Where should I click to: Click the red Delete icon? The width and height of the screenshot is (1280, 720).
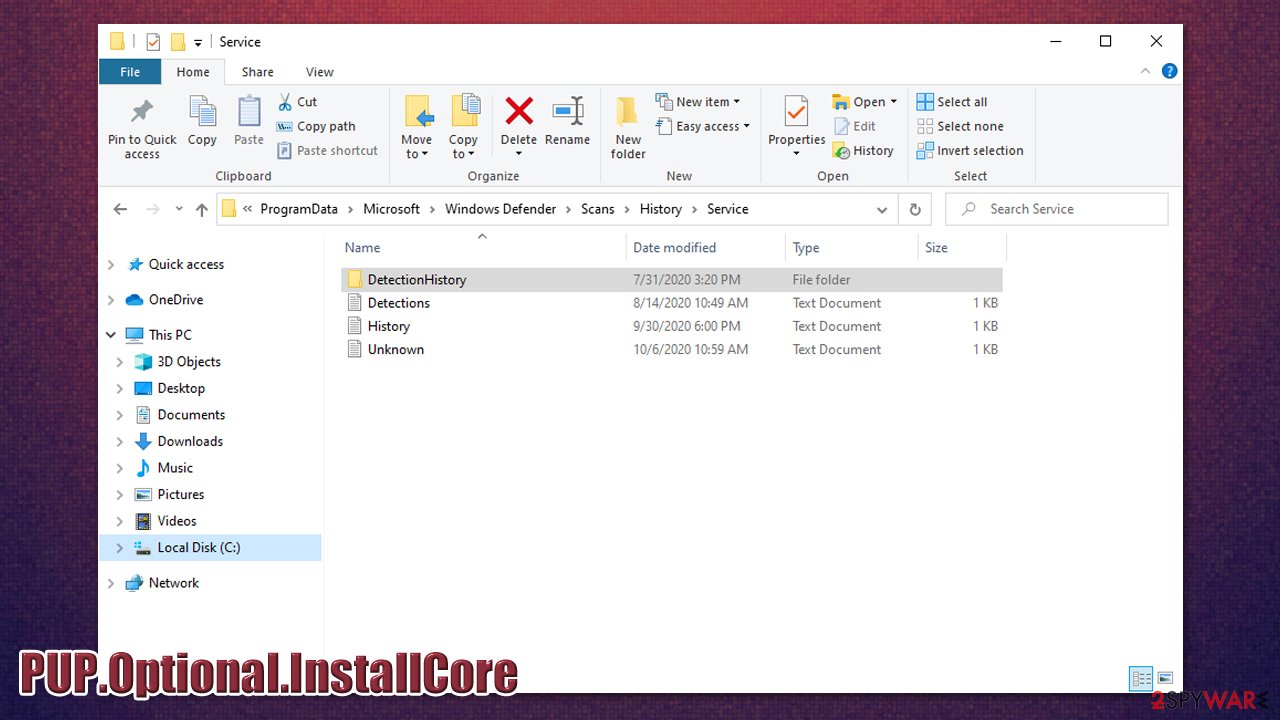tap(519, 111)
